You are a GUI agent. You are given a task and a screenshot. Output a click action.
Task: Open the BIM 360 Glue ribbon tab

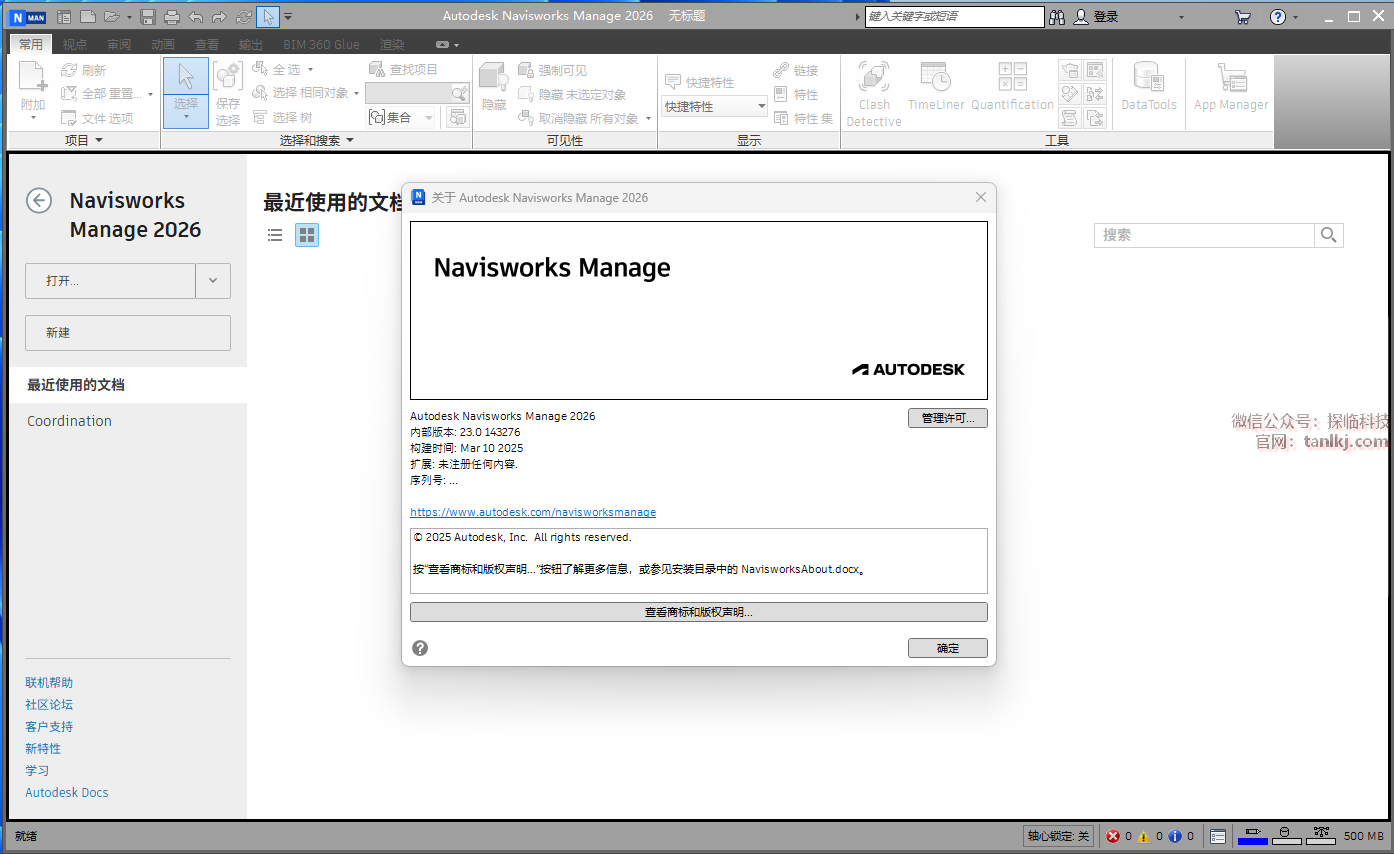pos(321,44)
